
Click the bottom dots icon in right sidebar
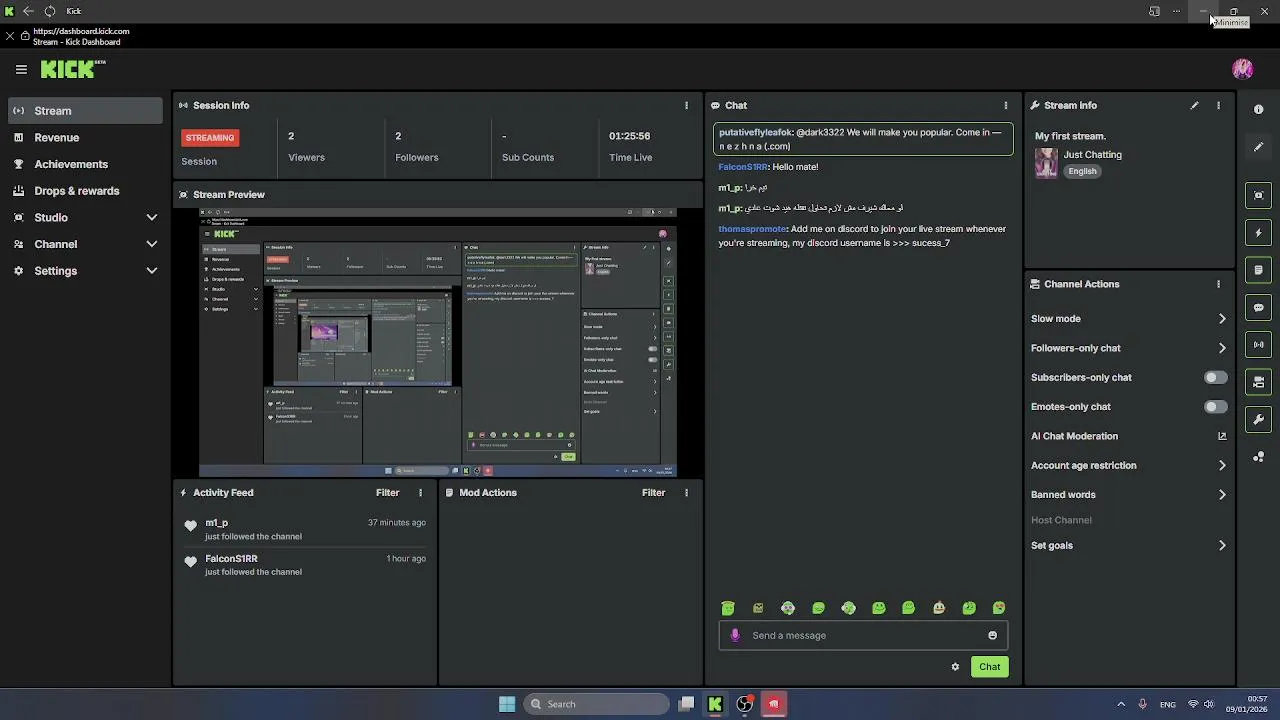(1258, 457)
